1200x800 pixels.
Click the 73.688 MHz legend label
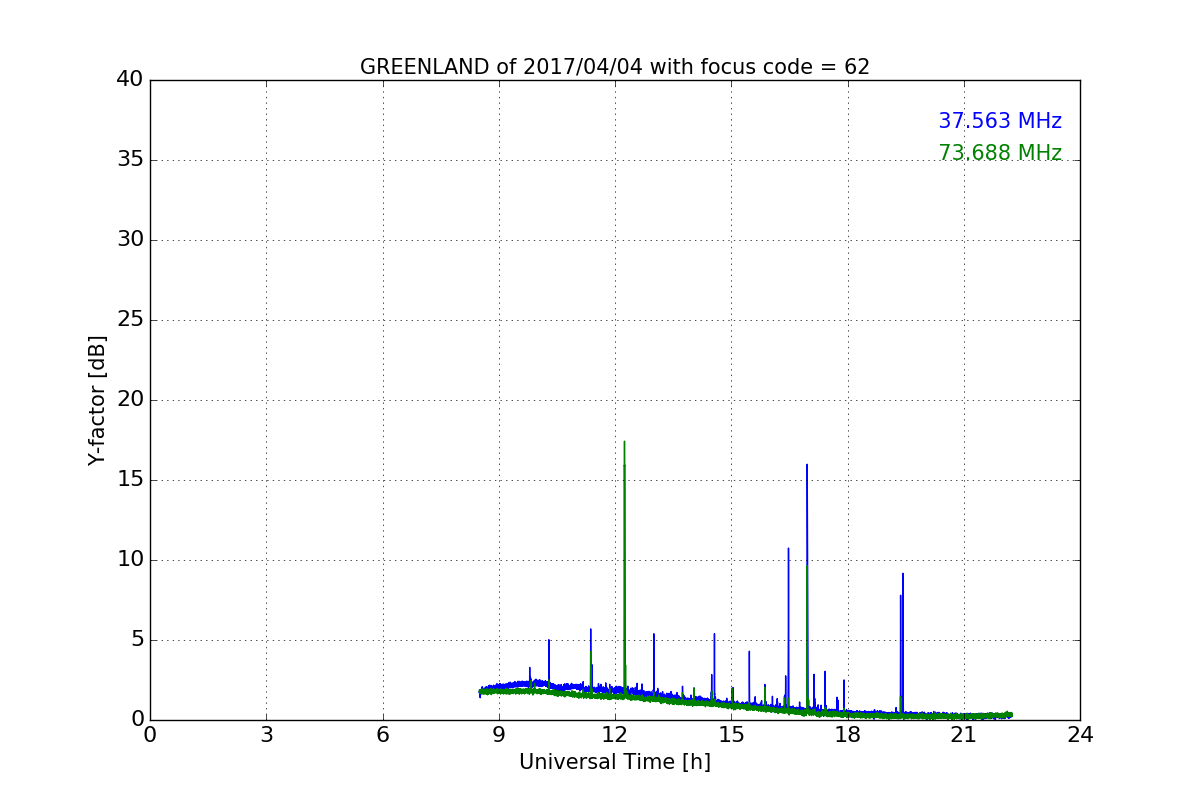click(x=999, y=153)
